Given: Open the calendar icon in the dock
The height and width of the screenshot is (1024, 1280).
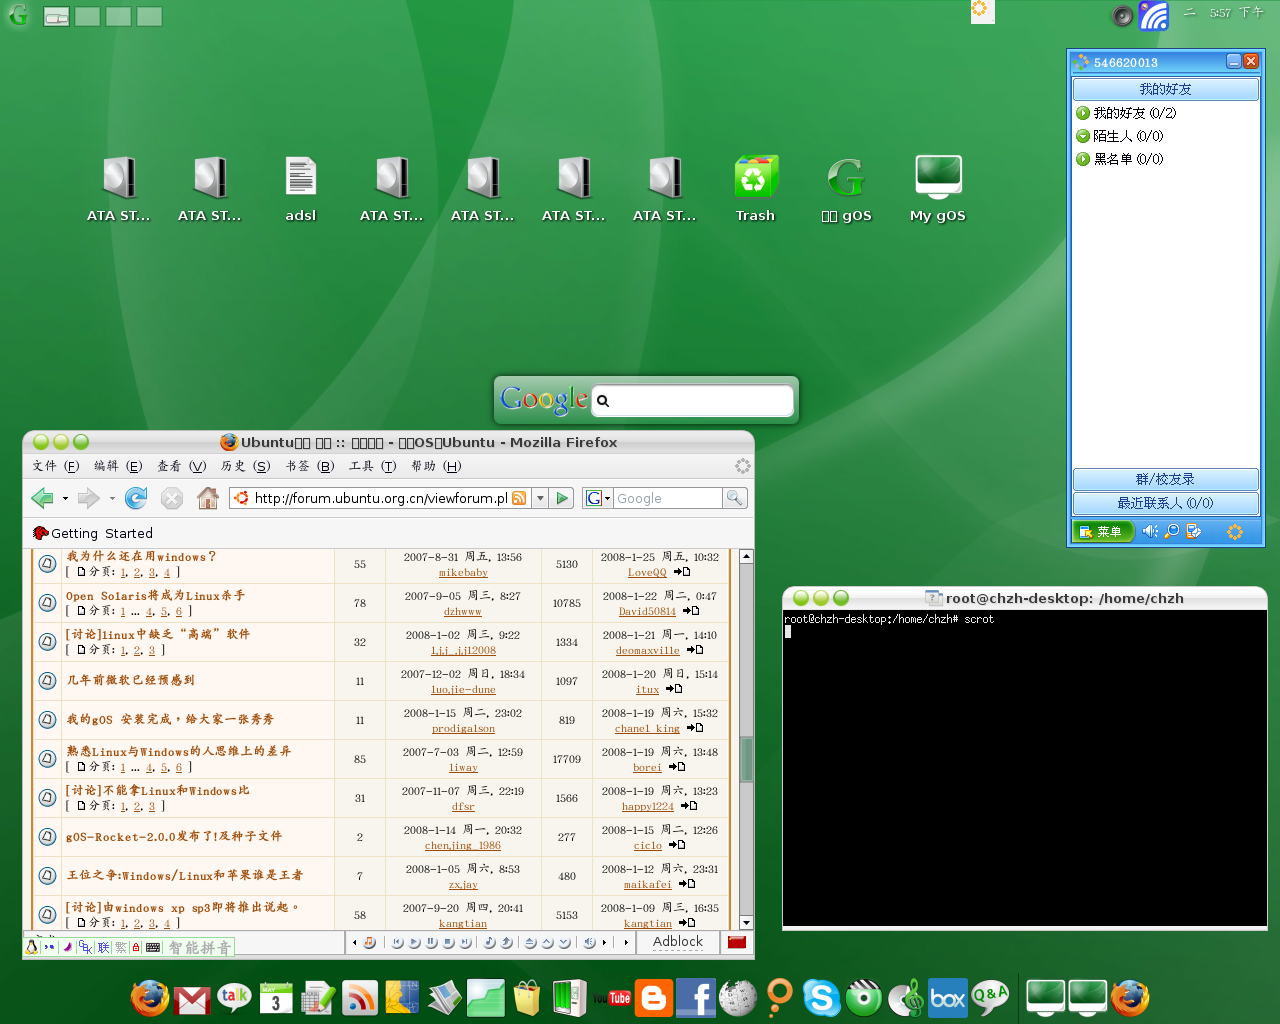Looking at the screenshot, I should tap(276, 998).
